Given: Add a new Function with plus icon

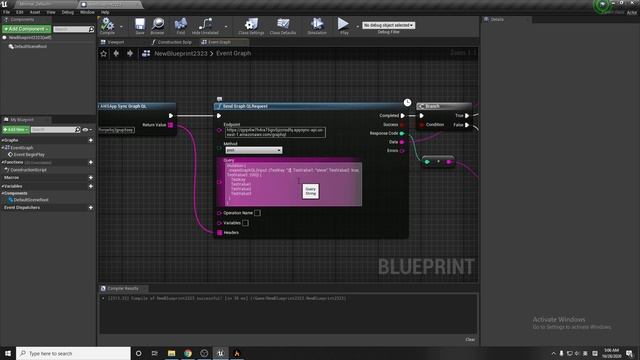Looking at the screenshot, I should [91, 162].
